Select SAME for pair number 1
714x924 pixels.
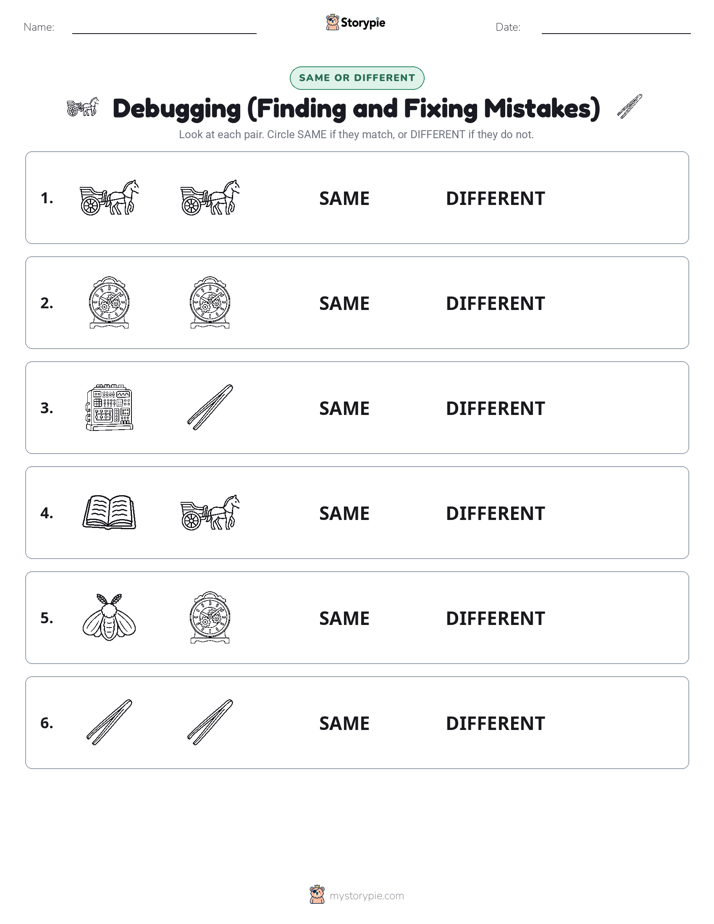pos(344,199)
